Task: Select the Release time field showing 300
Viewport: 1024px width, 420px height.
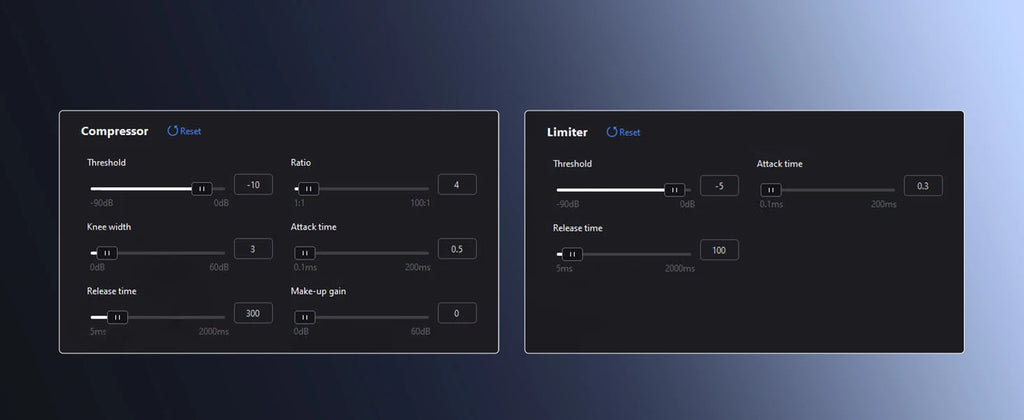Action: click(x=253, y=313)
